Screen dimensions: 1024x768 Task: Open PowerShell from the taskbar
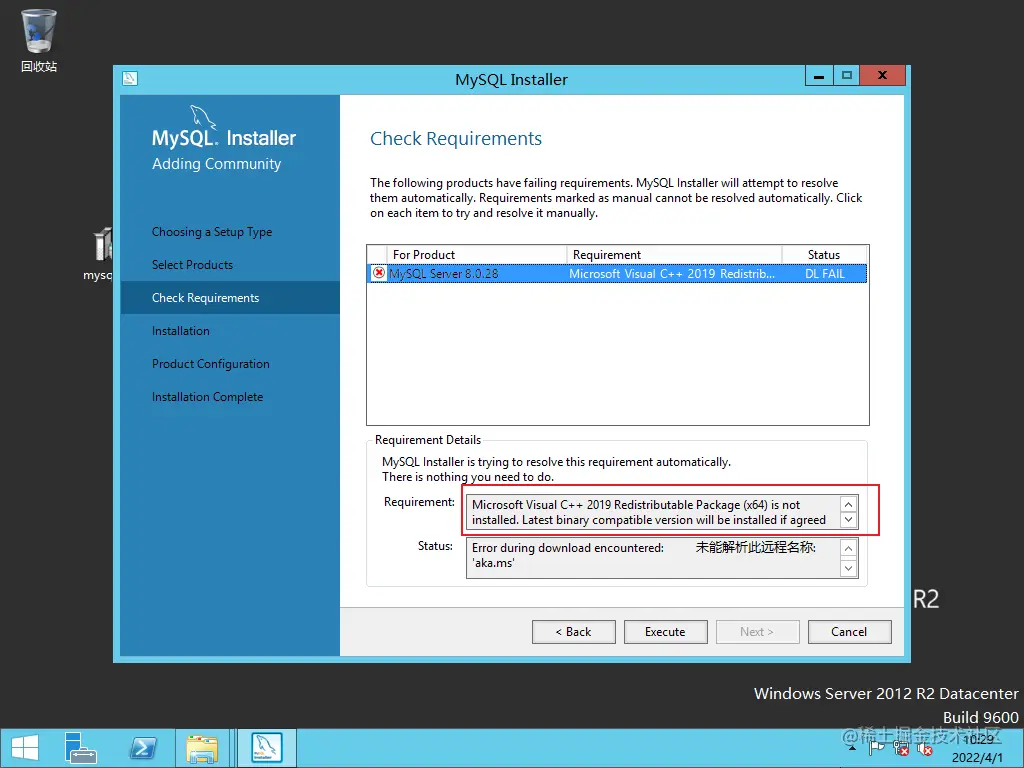click(x=143, y=748)
